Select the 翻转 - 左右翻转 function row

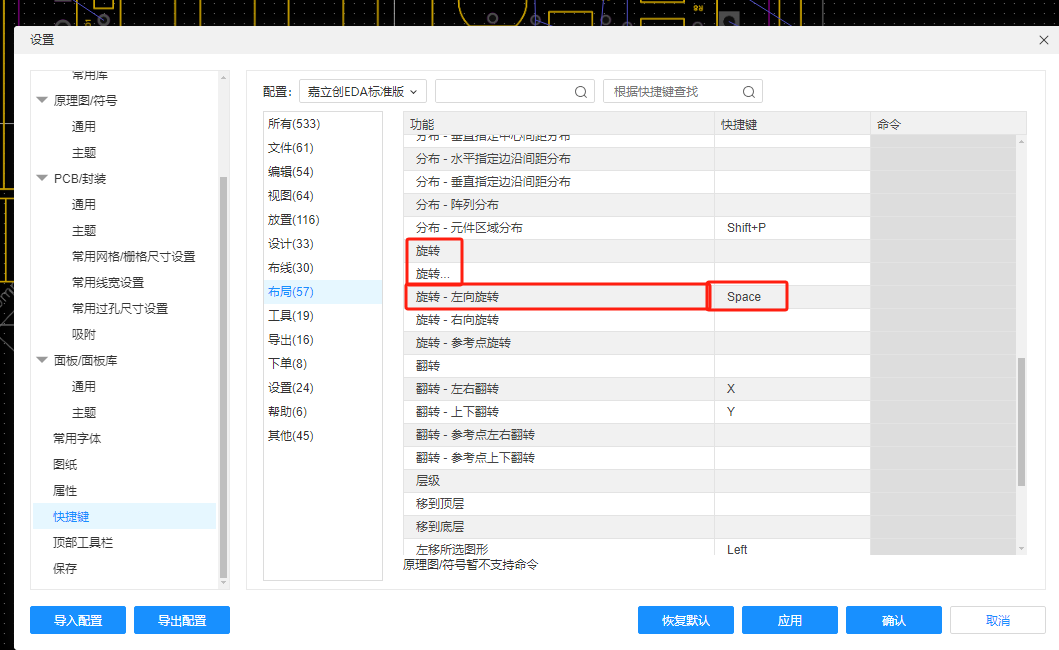[x=558, y=389]
